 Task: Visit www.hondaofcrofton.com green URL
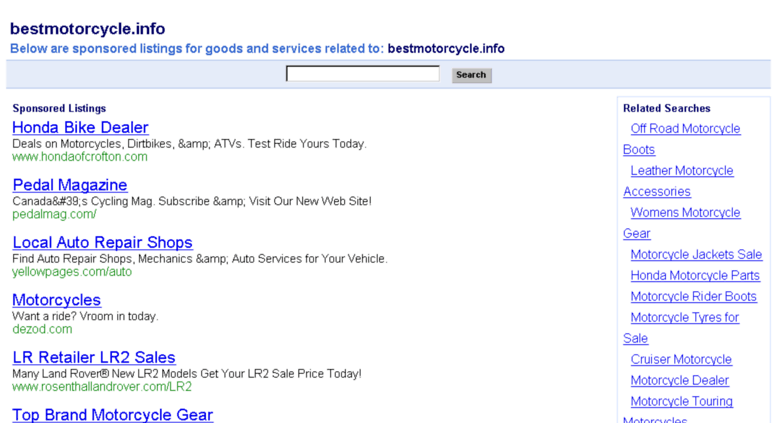pos(80,157)
